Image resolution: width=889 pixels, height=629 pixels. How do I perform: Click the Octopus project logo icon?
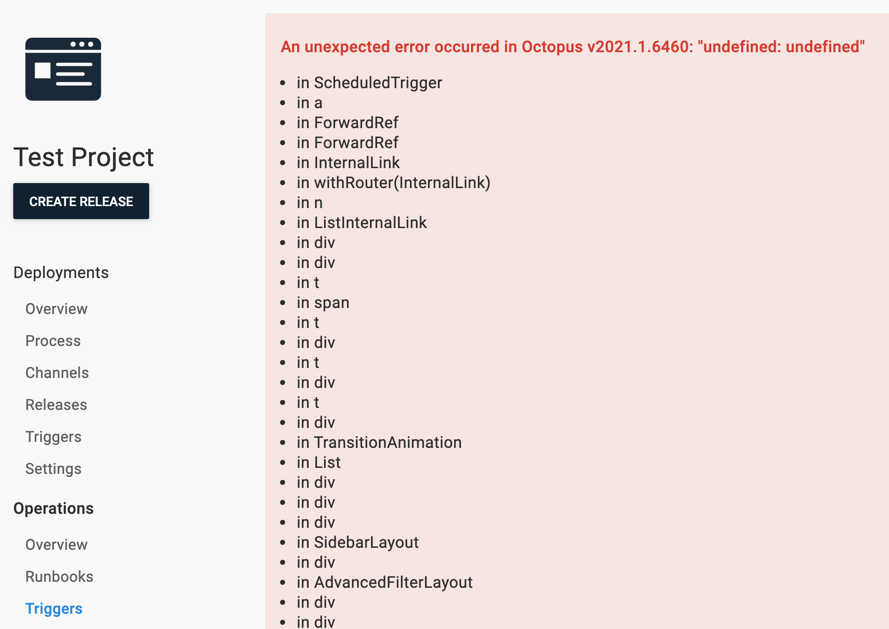(x=62, y=68)
